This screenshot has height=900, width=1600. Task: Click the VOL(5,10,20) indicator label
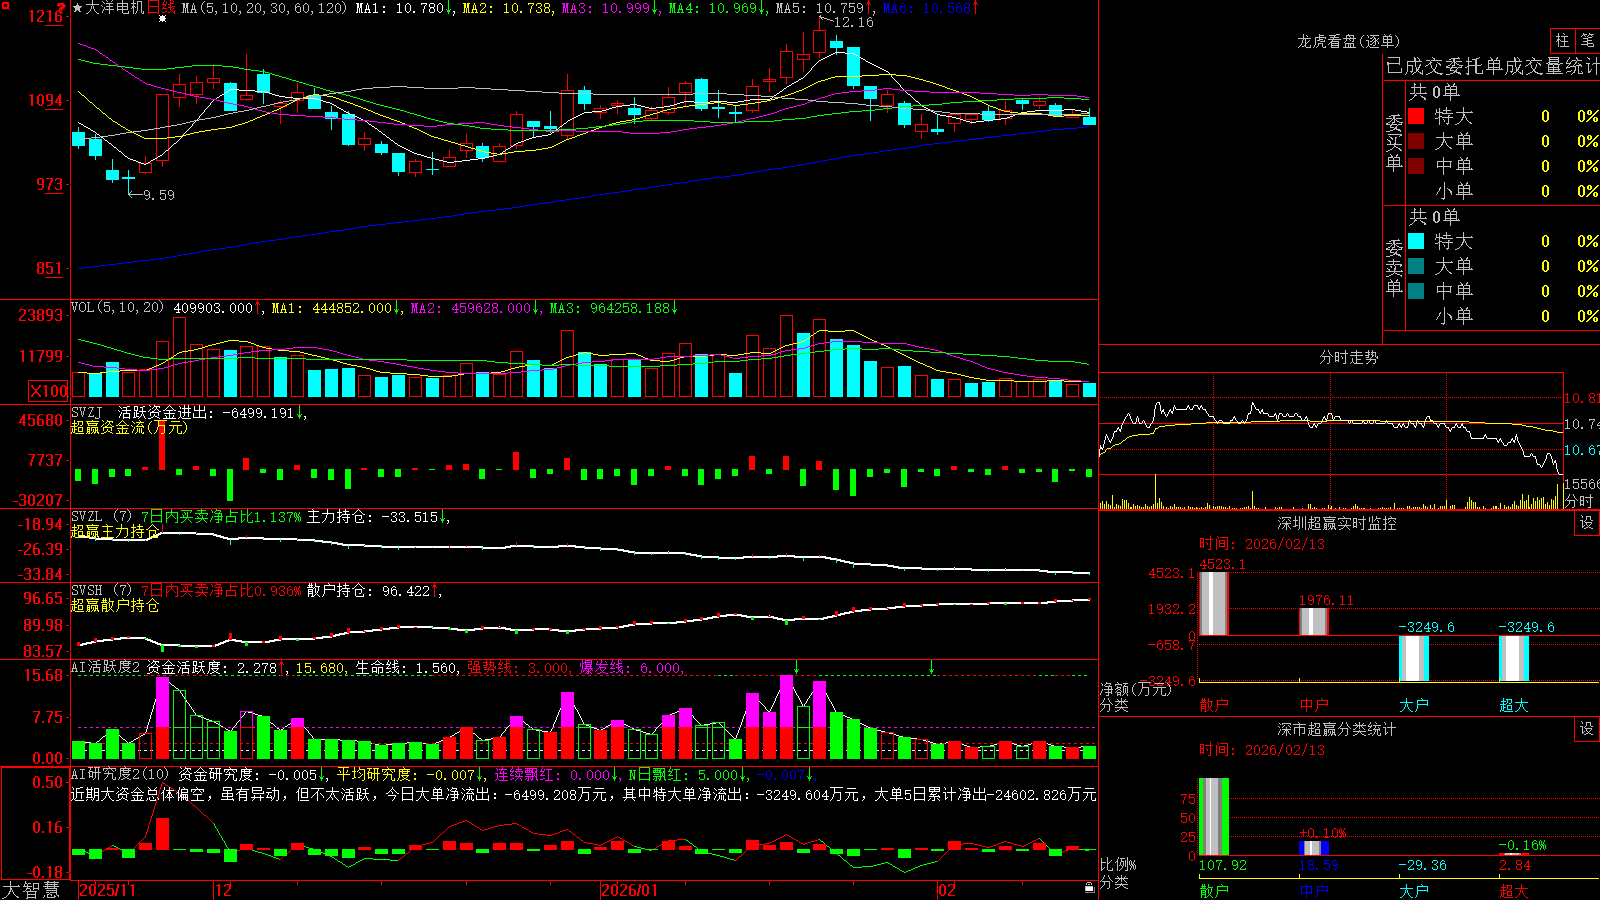coord(117,308)
